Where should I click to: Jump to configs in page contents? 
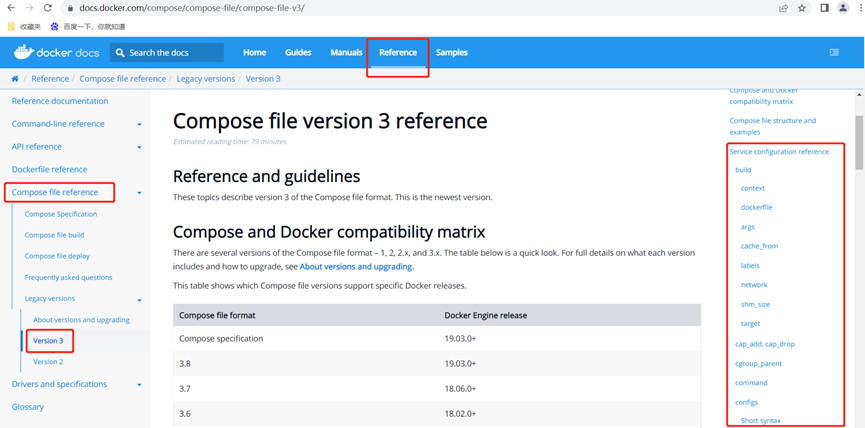746,402
